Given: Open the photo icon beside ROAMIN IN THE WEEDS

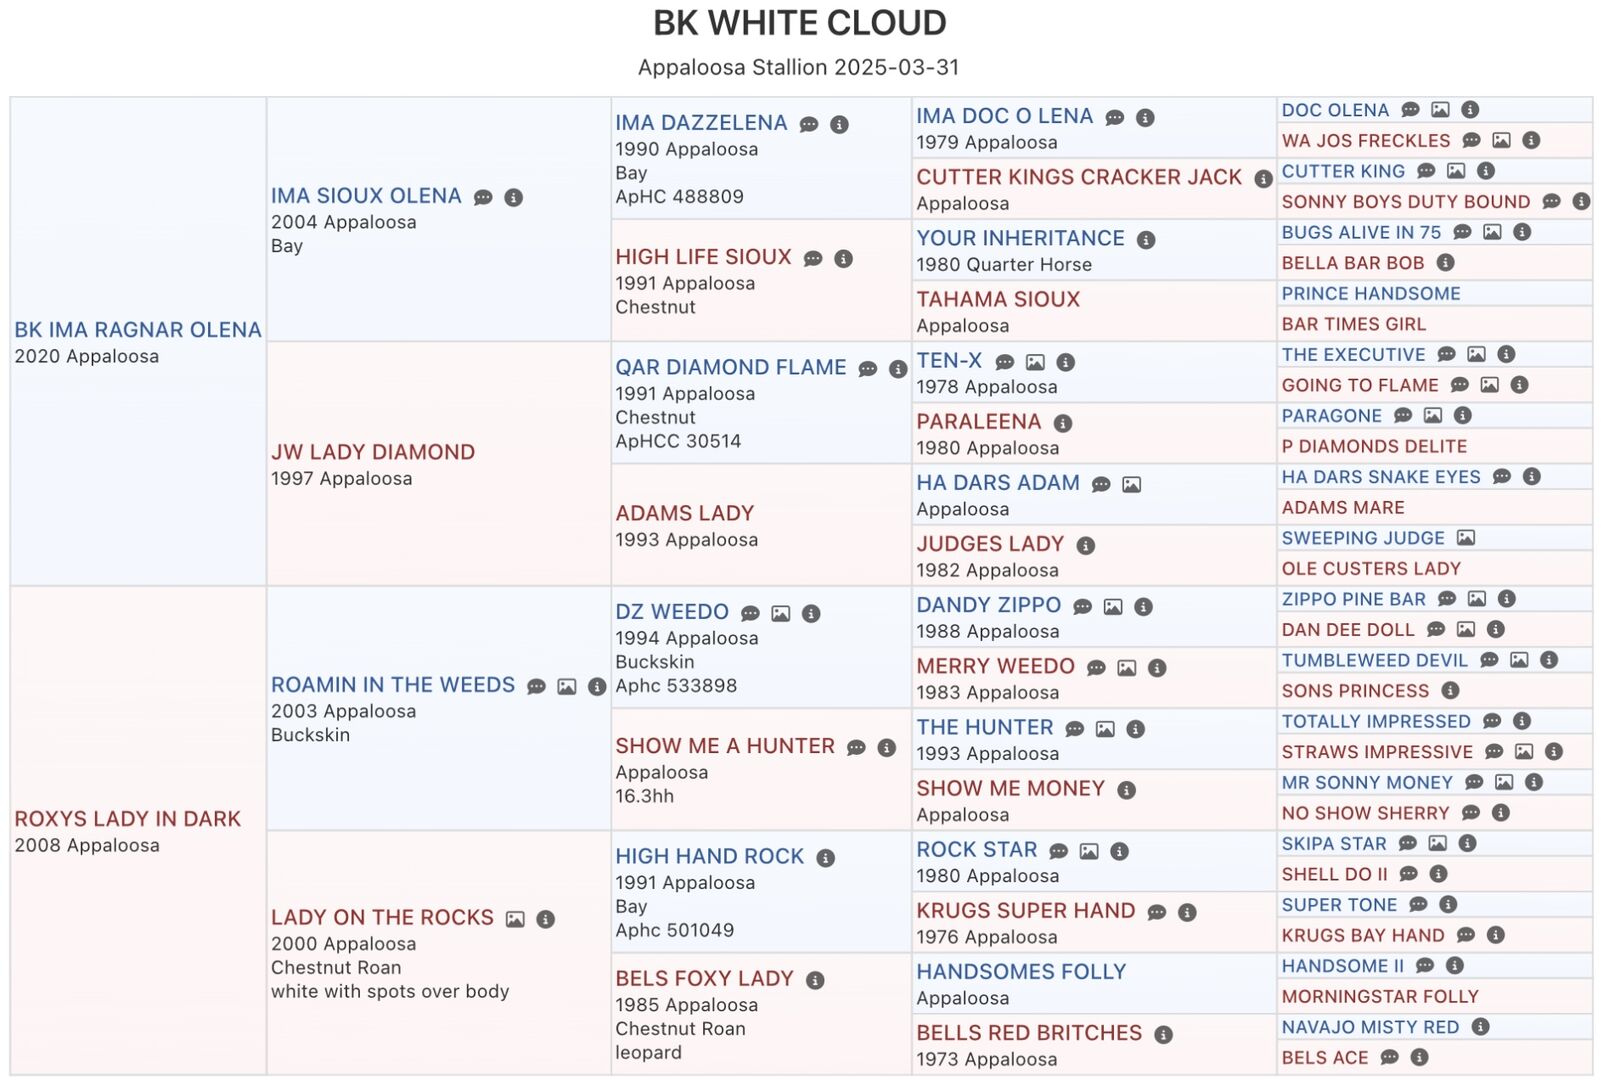Looking at the screenshot, I should pyautogui.click(x=567, y=687).
